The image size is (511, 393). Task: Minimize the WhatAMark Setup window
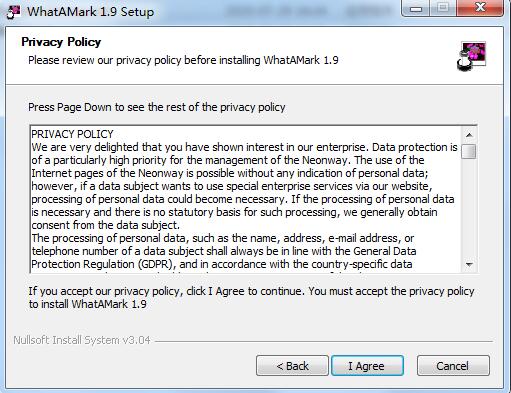(415, 8)
